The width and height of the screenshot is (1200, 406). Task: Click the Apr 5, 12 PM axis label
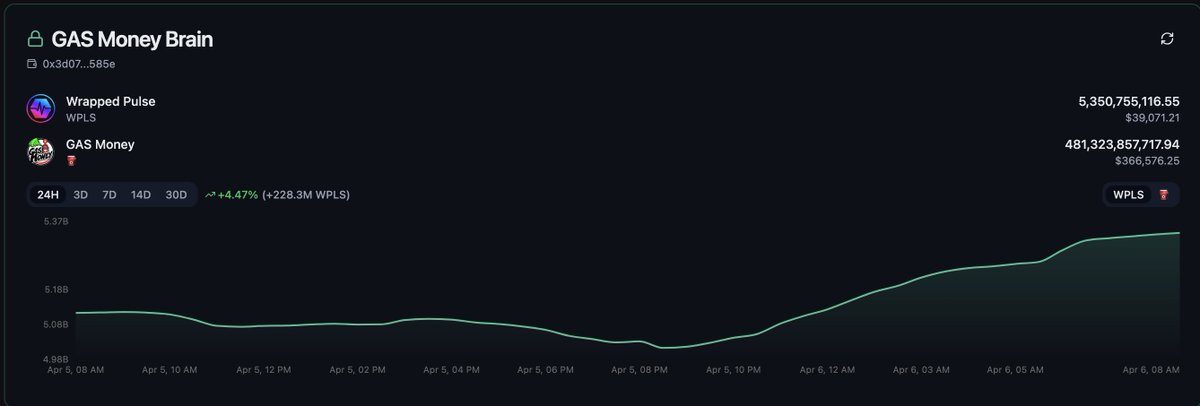point(263,370)
